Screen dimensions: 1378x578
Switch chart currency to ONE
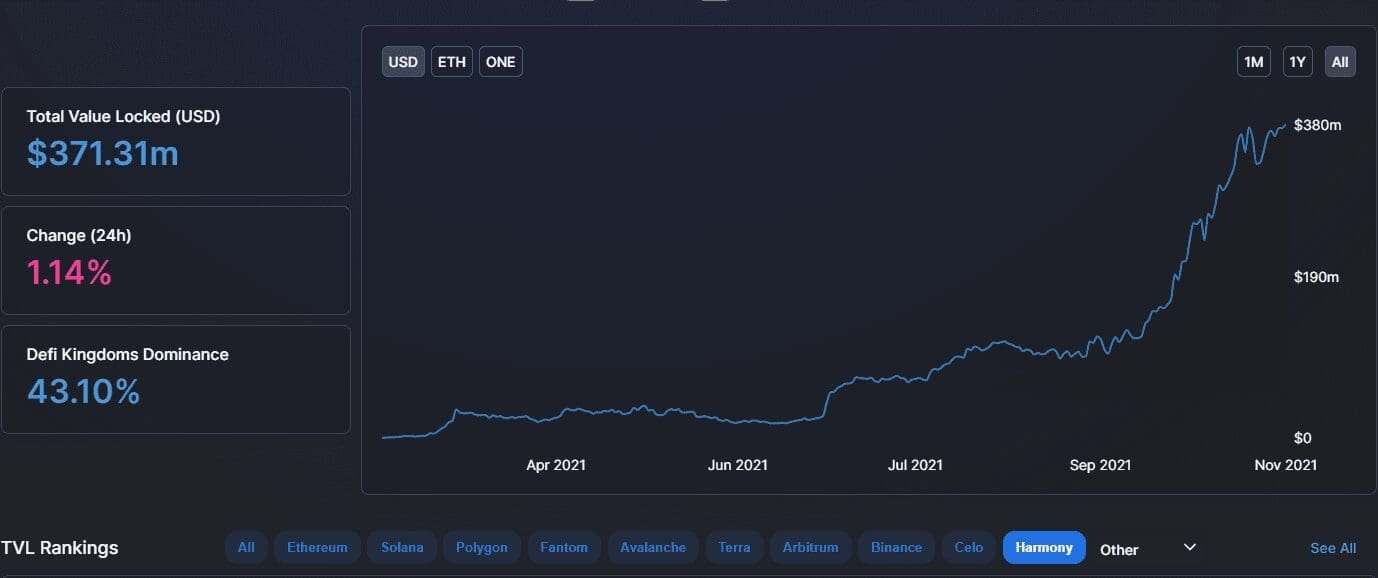500,61
